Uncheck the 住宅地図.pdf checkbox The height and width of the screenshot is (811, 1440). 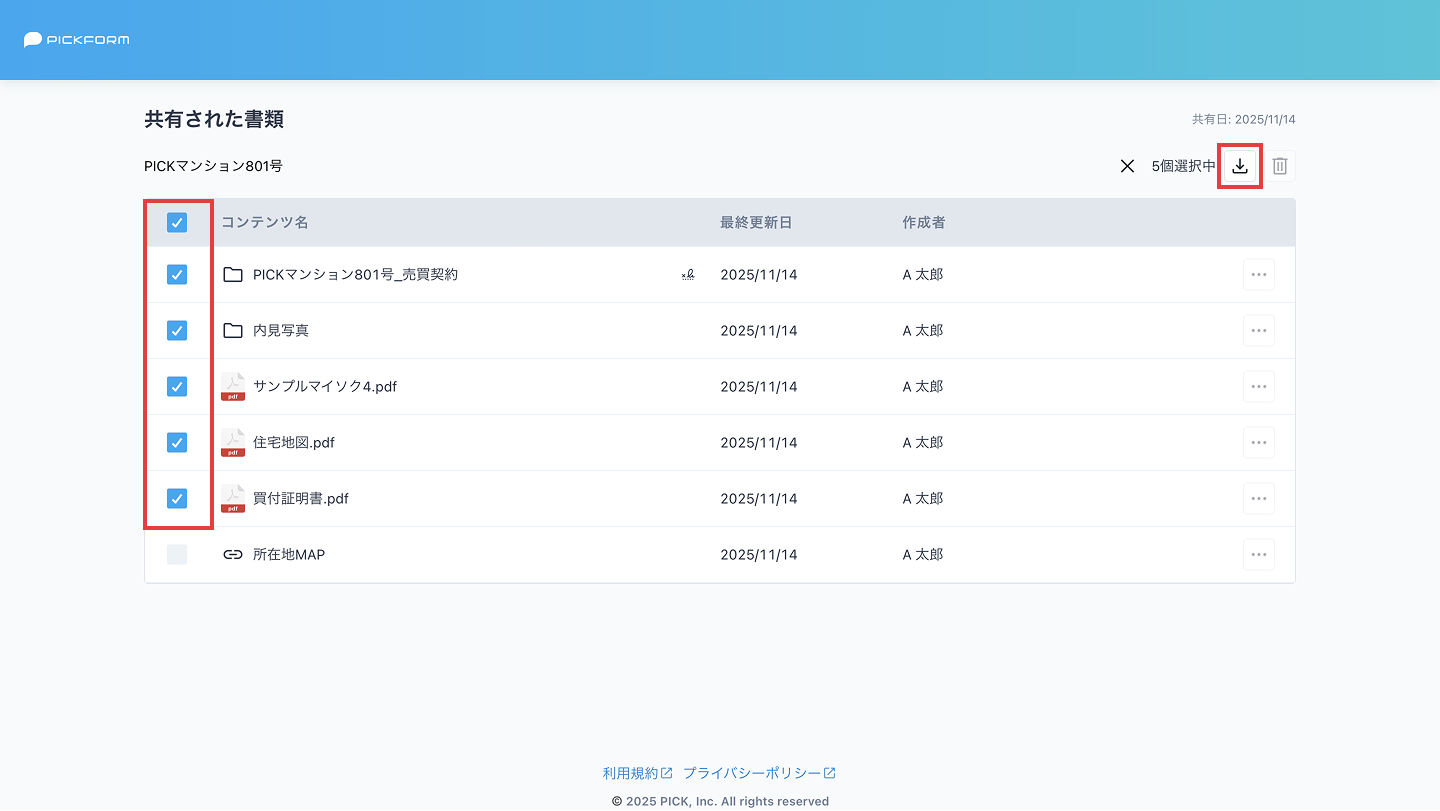pyautogui.click(x=177, y=443)
